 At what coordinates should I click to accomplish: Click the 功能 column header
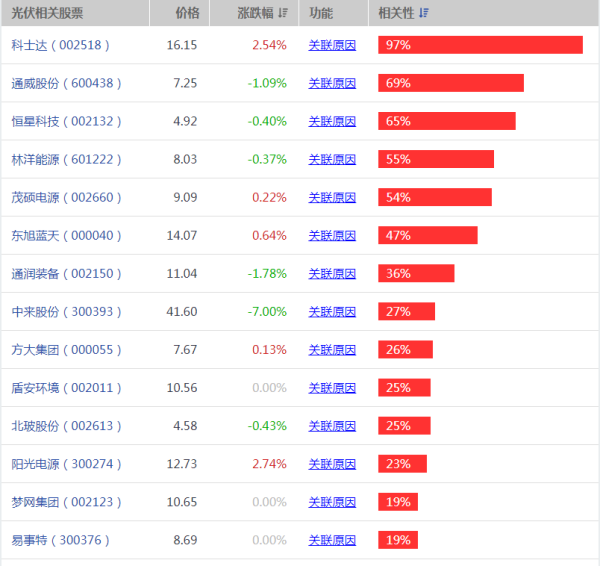click(x=333, y=13)
